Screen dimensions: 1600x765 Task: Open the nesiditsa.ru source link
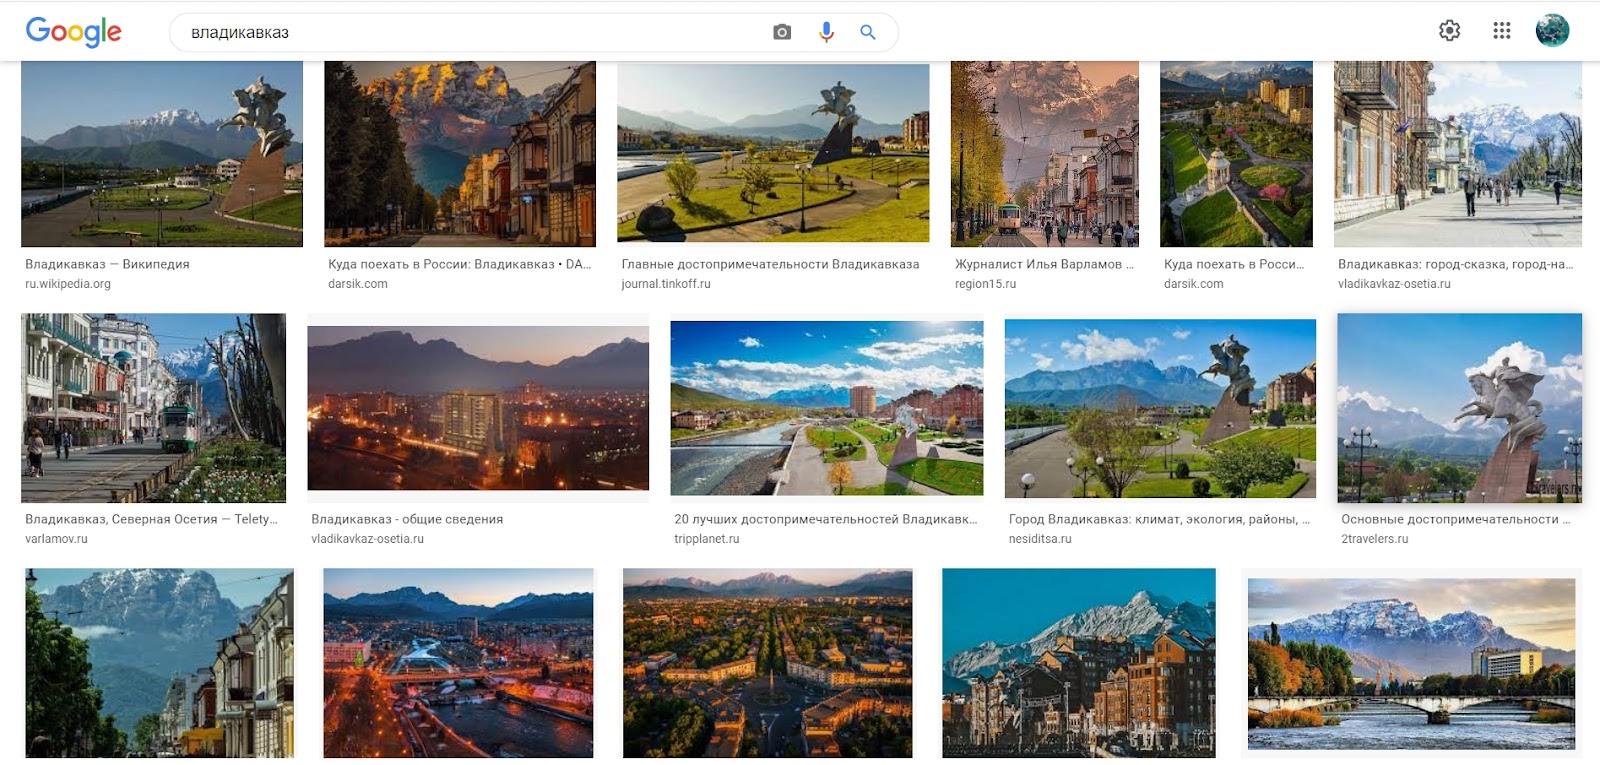(x=1040, y=539)
